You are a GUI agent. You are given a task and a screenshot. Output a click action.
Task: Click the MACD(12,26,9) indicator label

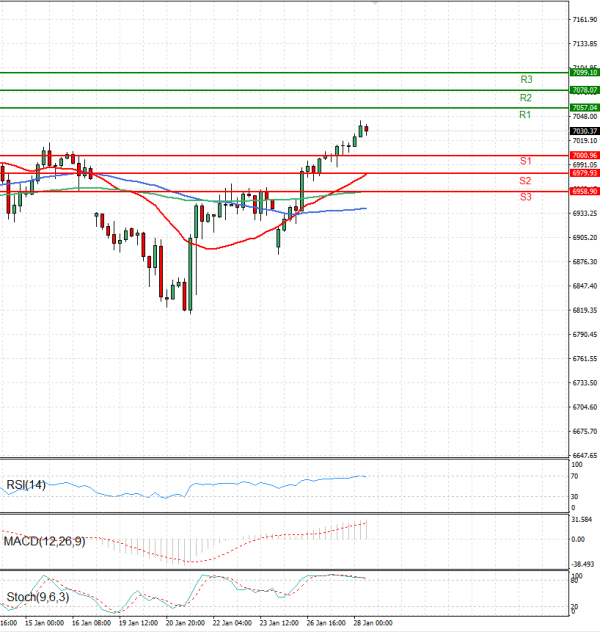pyautogui.click(x=43, y=541)
